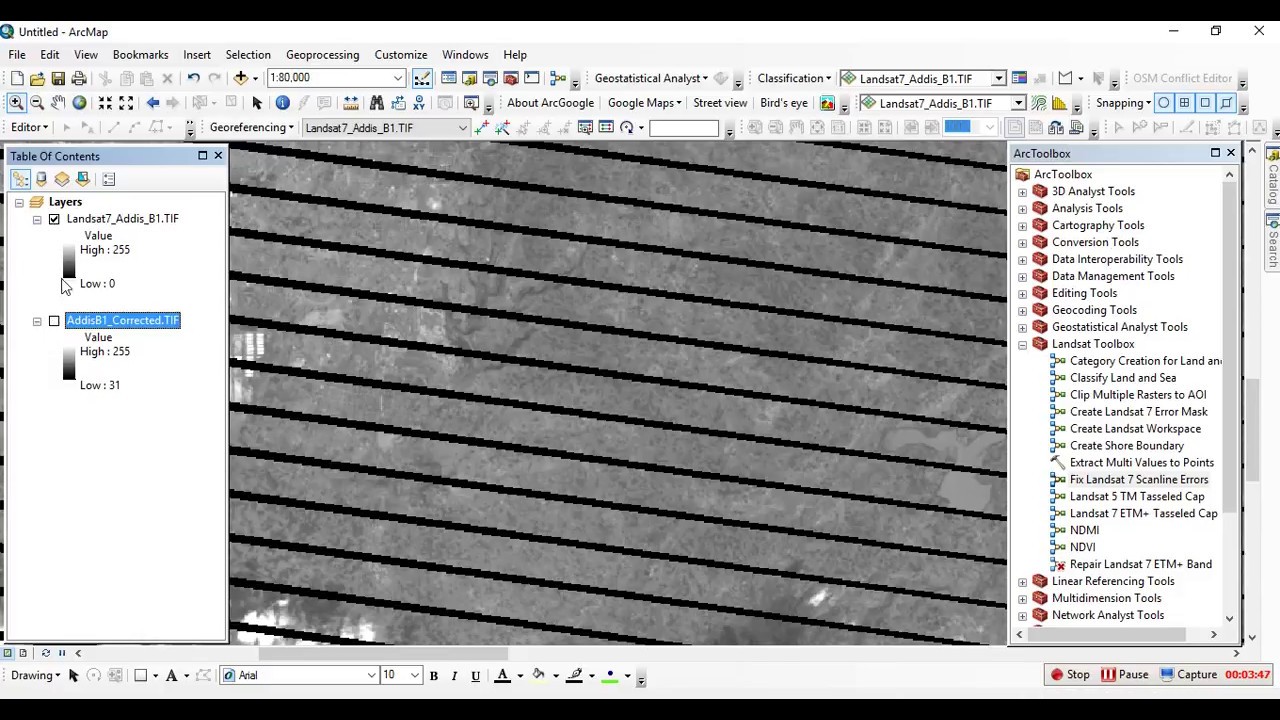Open the Python window icon
Image resolution: width=1280 pixels, height=720 pixels.
coord(532,78)
